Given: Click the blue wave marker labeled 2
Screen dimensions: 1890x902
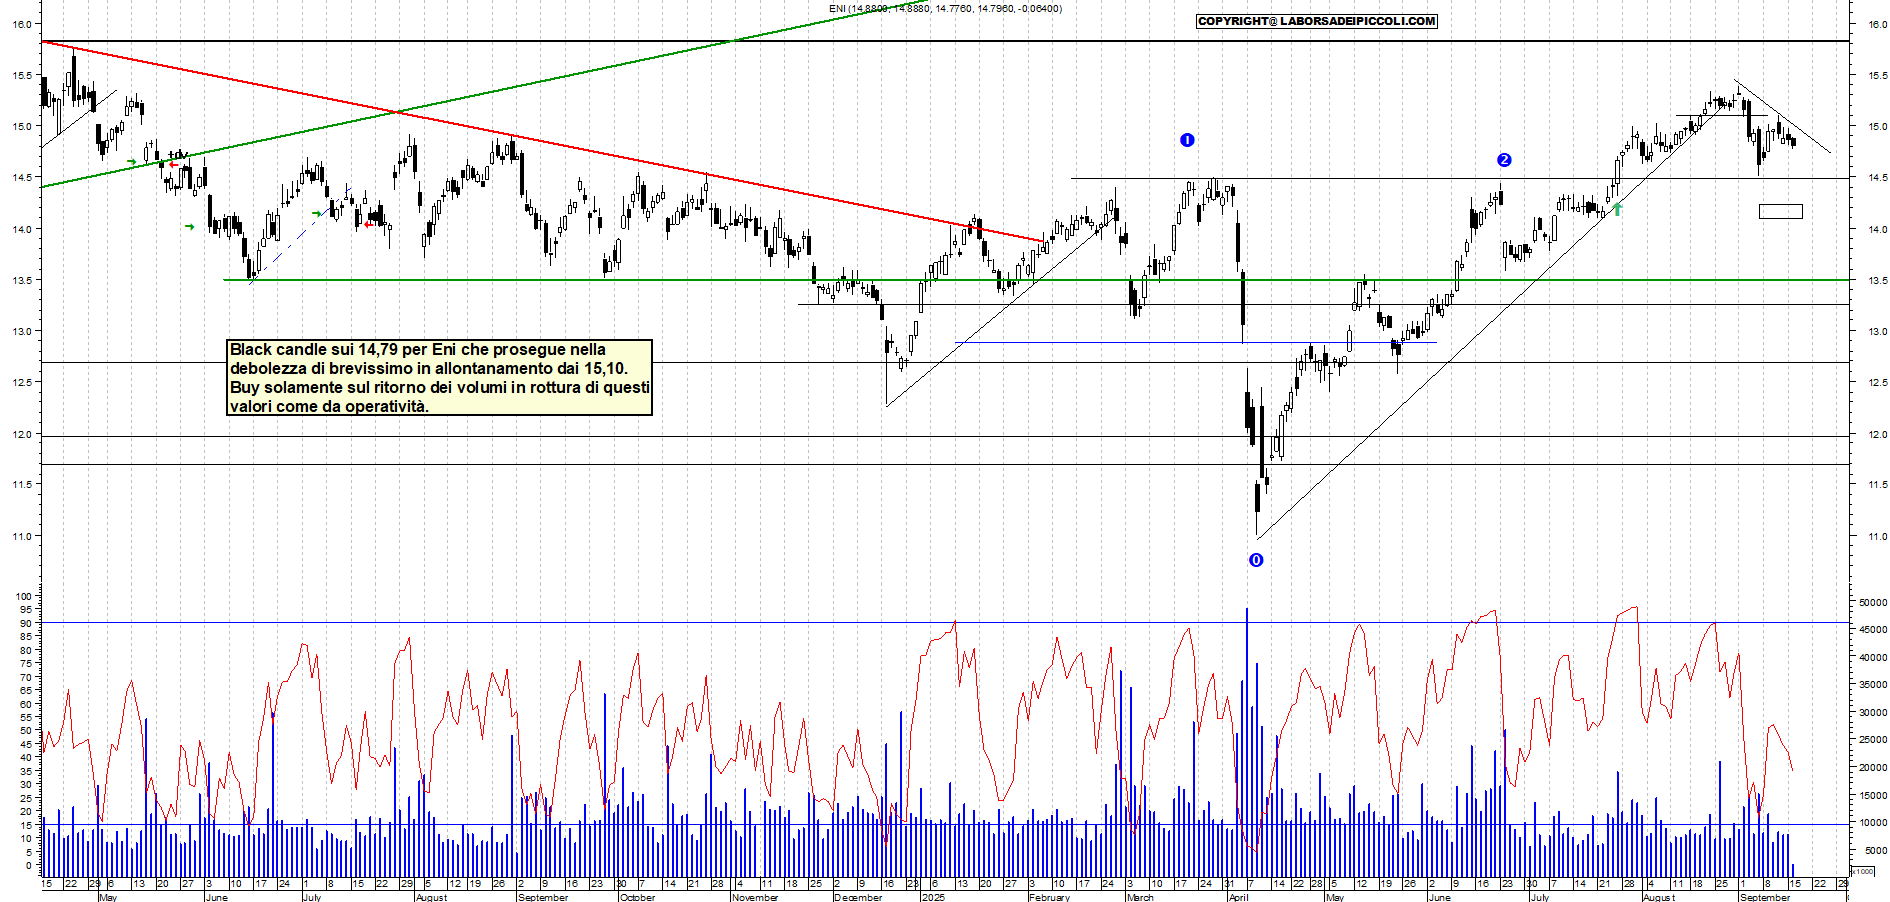Looking at the screenshot, I should (1504, 160).
